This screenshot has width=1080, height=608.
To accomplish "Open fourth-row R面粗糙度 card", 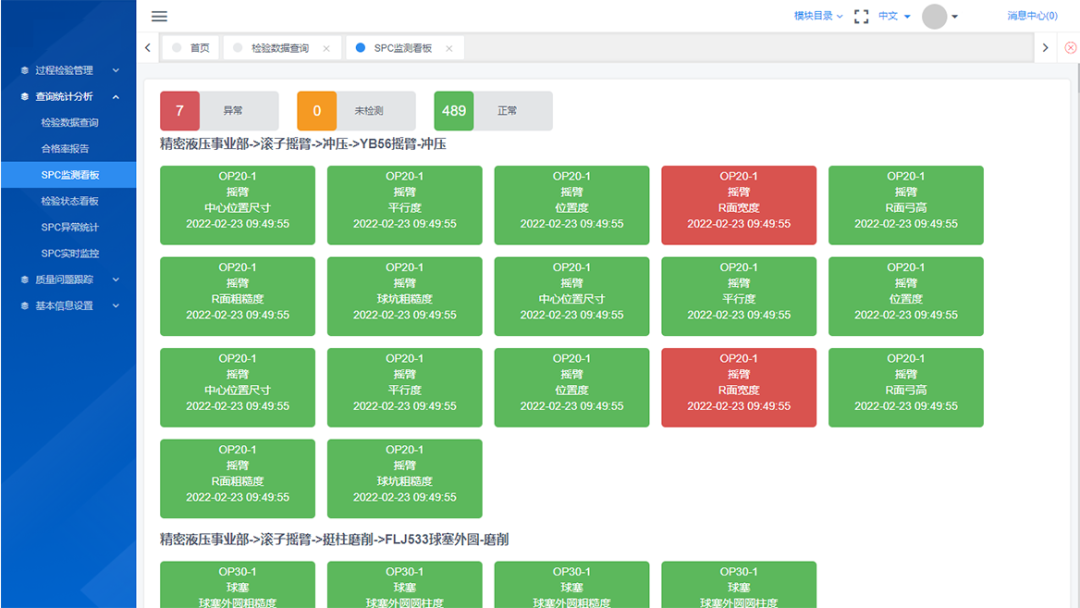I will coord(238,479).
